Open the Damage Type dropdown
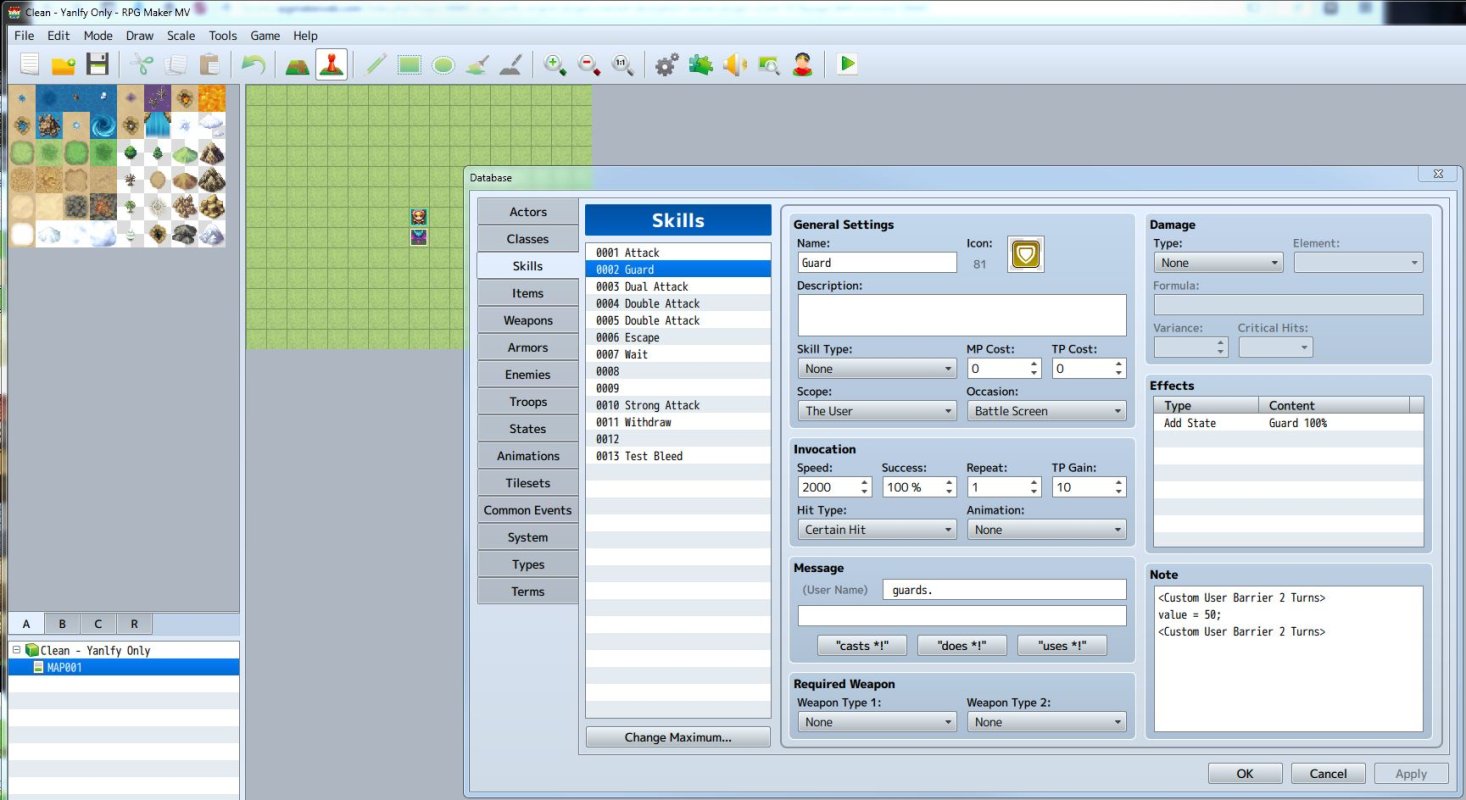Image resolution: width=1466 pixels, height=800 pixels. click(x=1218, y=263)
